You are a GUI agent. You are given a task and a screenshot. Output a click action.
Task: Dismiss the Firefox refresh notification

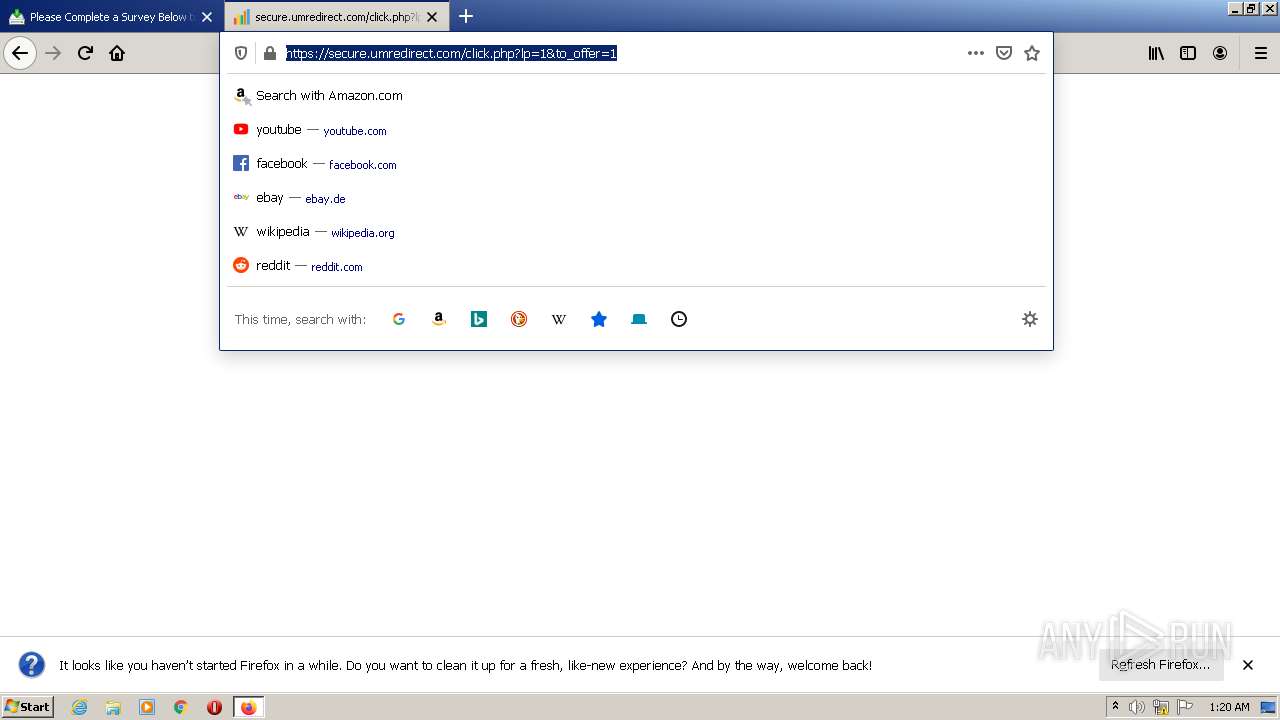point(1248,665)
